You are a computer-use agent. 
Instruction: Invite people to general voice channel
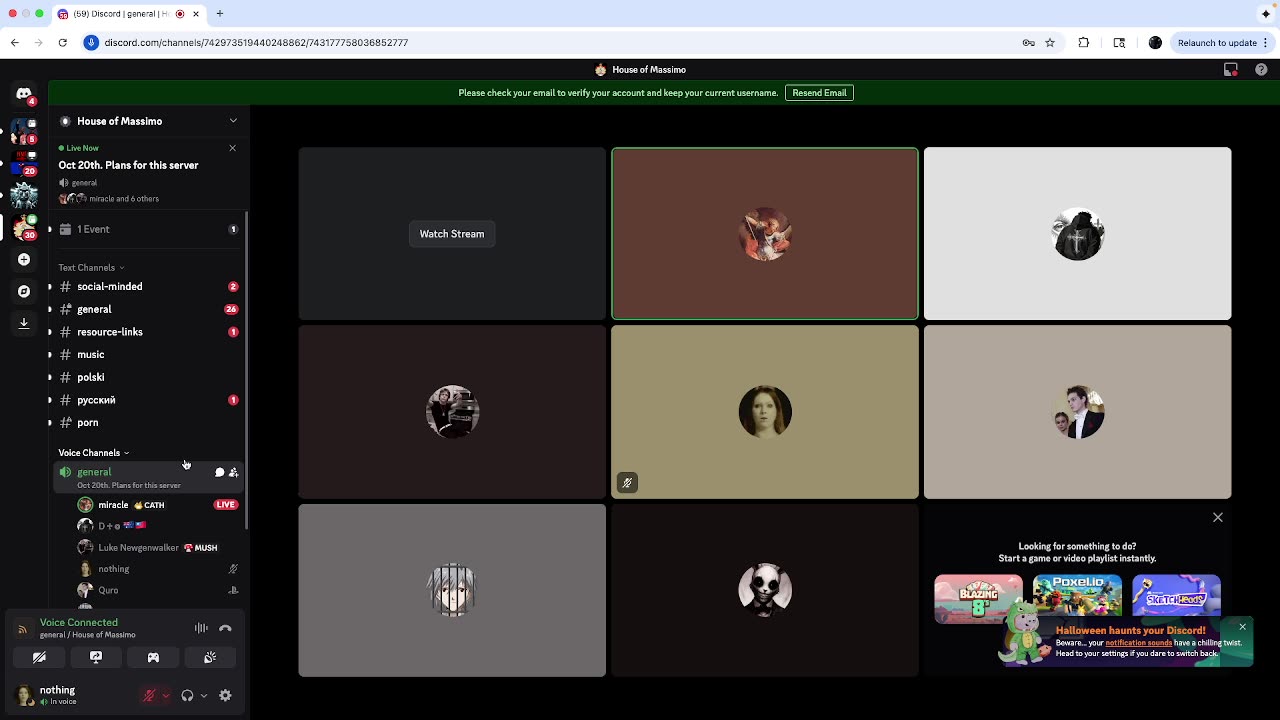click(x=234, y=472)
